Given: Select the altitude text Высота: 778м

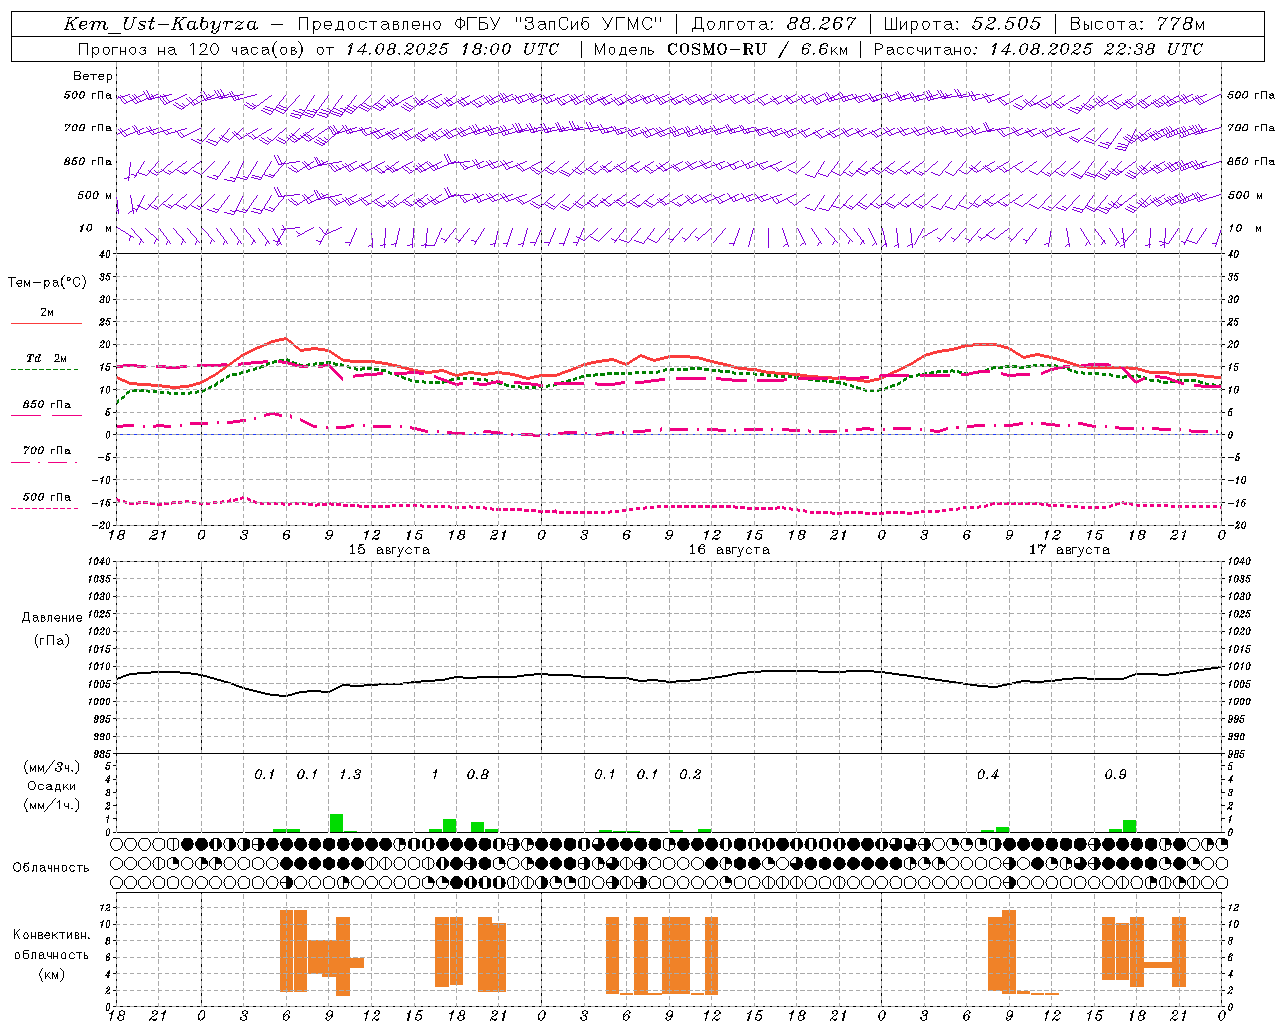Looking at the screenshot, I should click(1137, 24).
